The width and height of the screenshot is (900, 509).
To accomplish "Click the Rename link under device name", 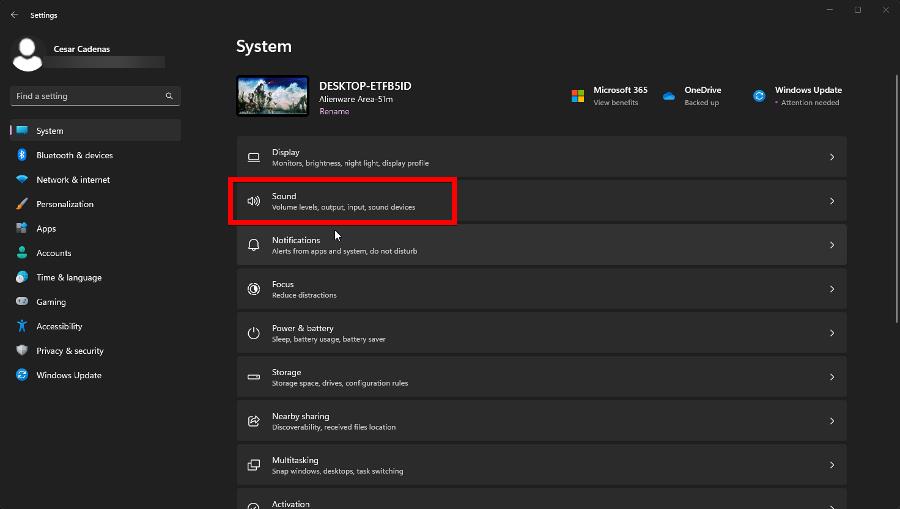I will click(x=334, y=111).
